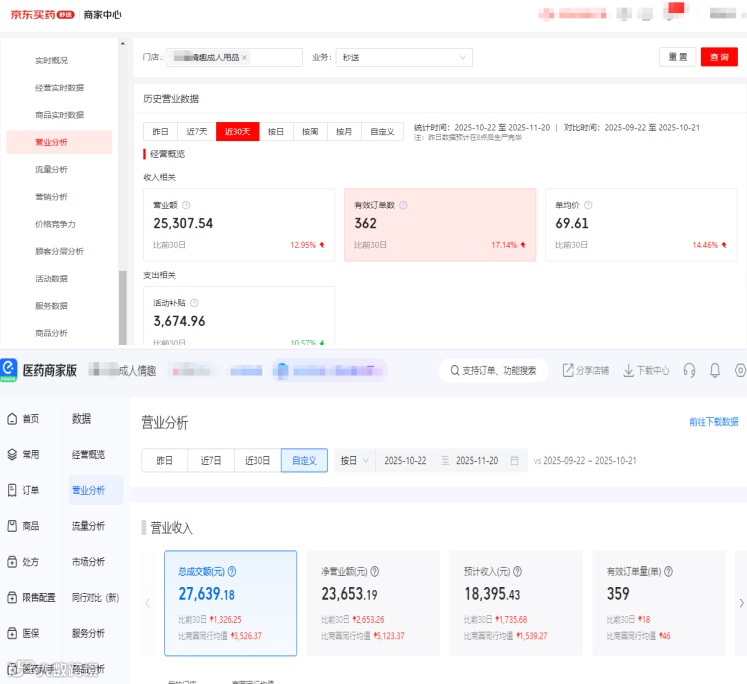Viewport: 747px width, 684px height.
Task: Click help icon next to 总成交额(元)
Action: click(x=232, y=571)
